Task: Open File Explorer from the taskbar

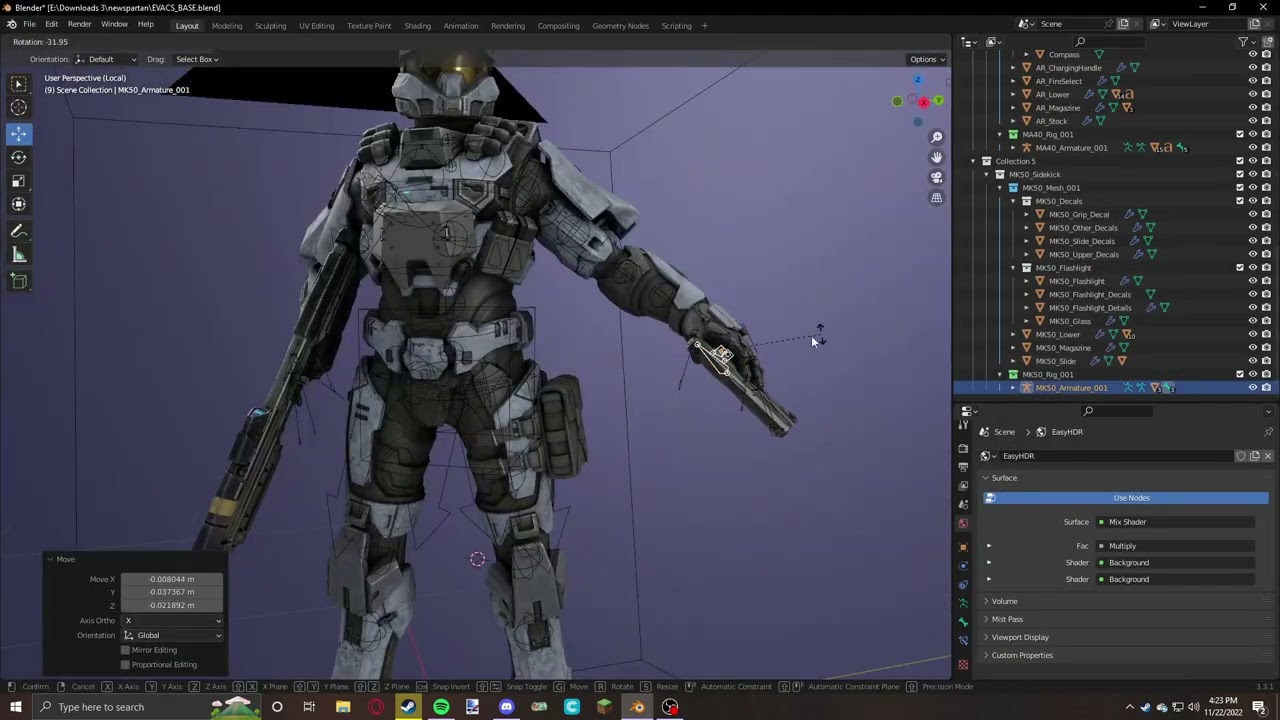Action: (x=343, y=707)
